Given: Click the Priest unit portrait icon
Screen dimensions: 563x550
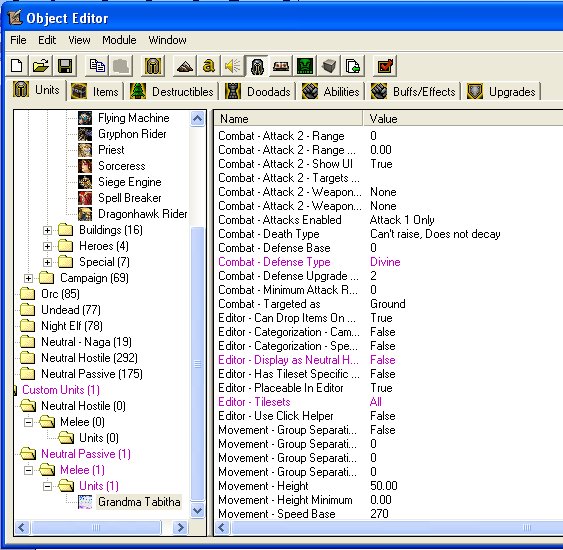Looking at the screenshot, I should [85, 150].
